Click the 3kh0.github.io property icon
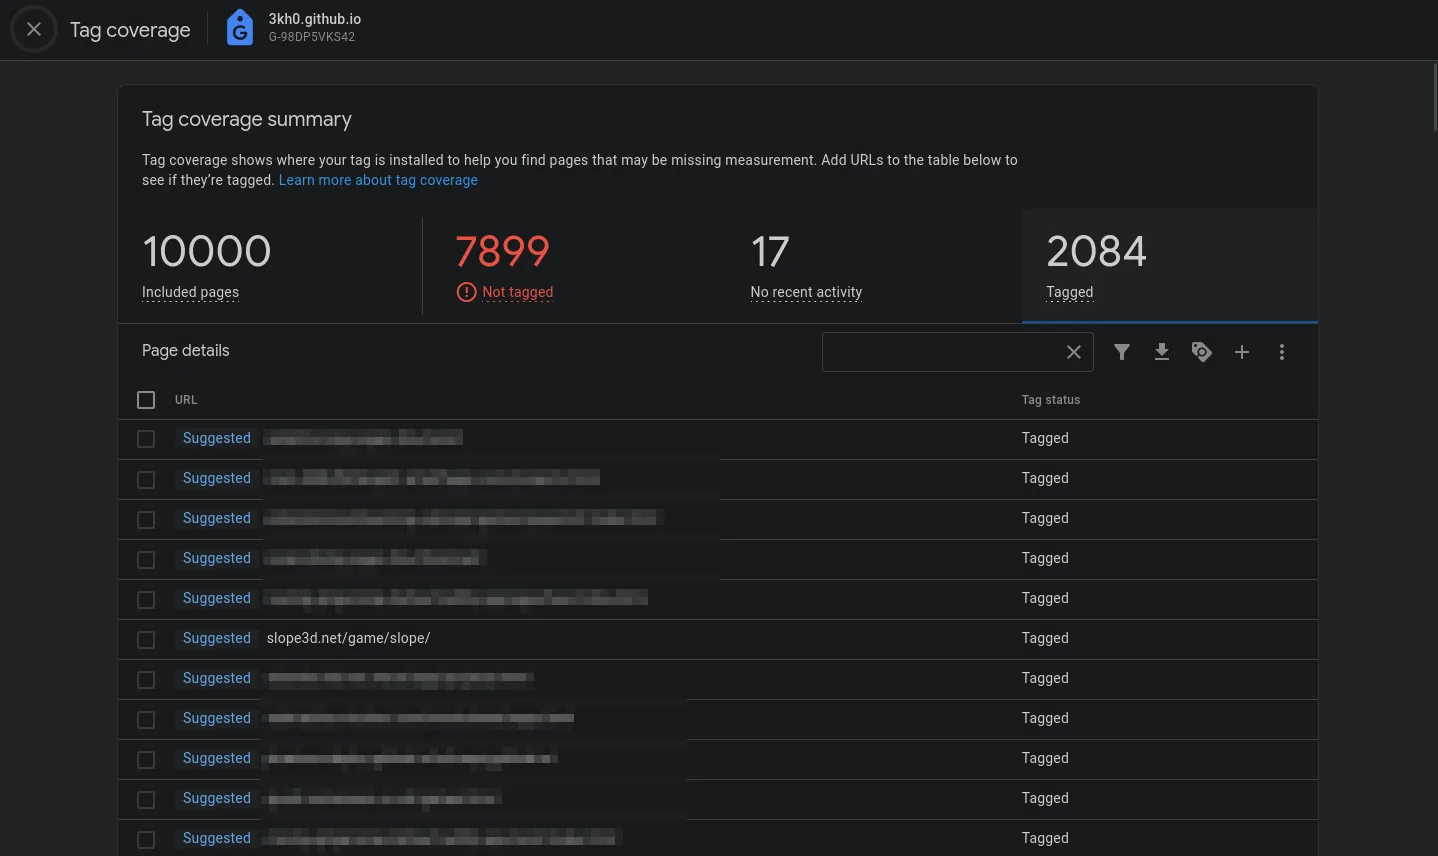1438x856 pixels. tap(240, 27)
